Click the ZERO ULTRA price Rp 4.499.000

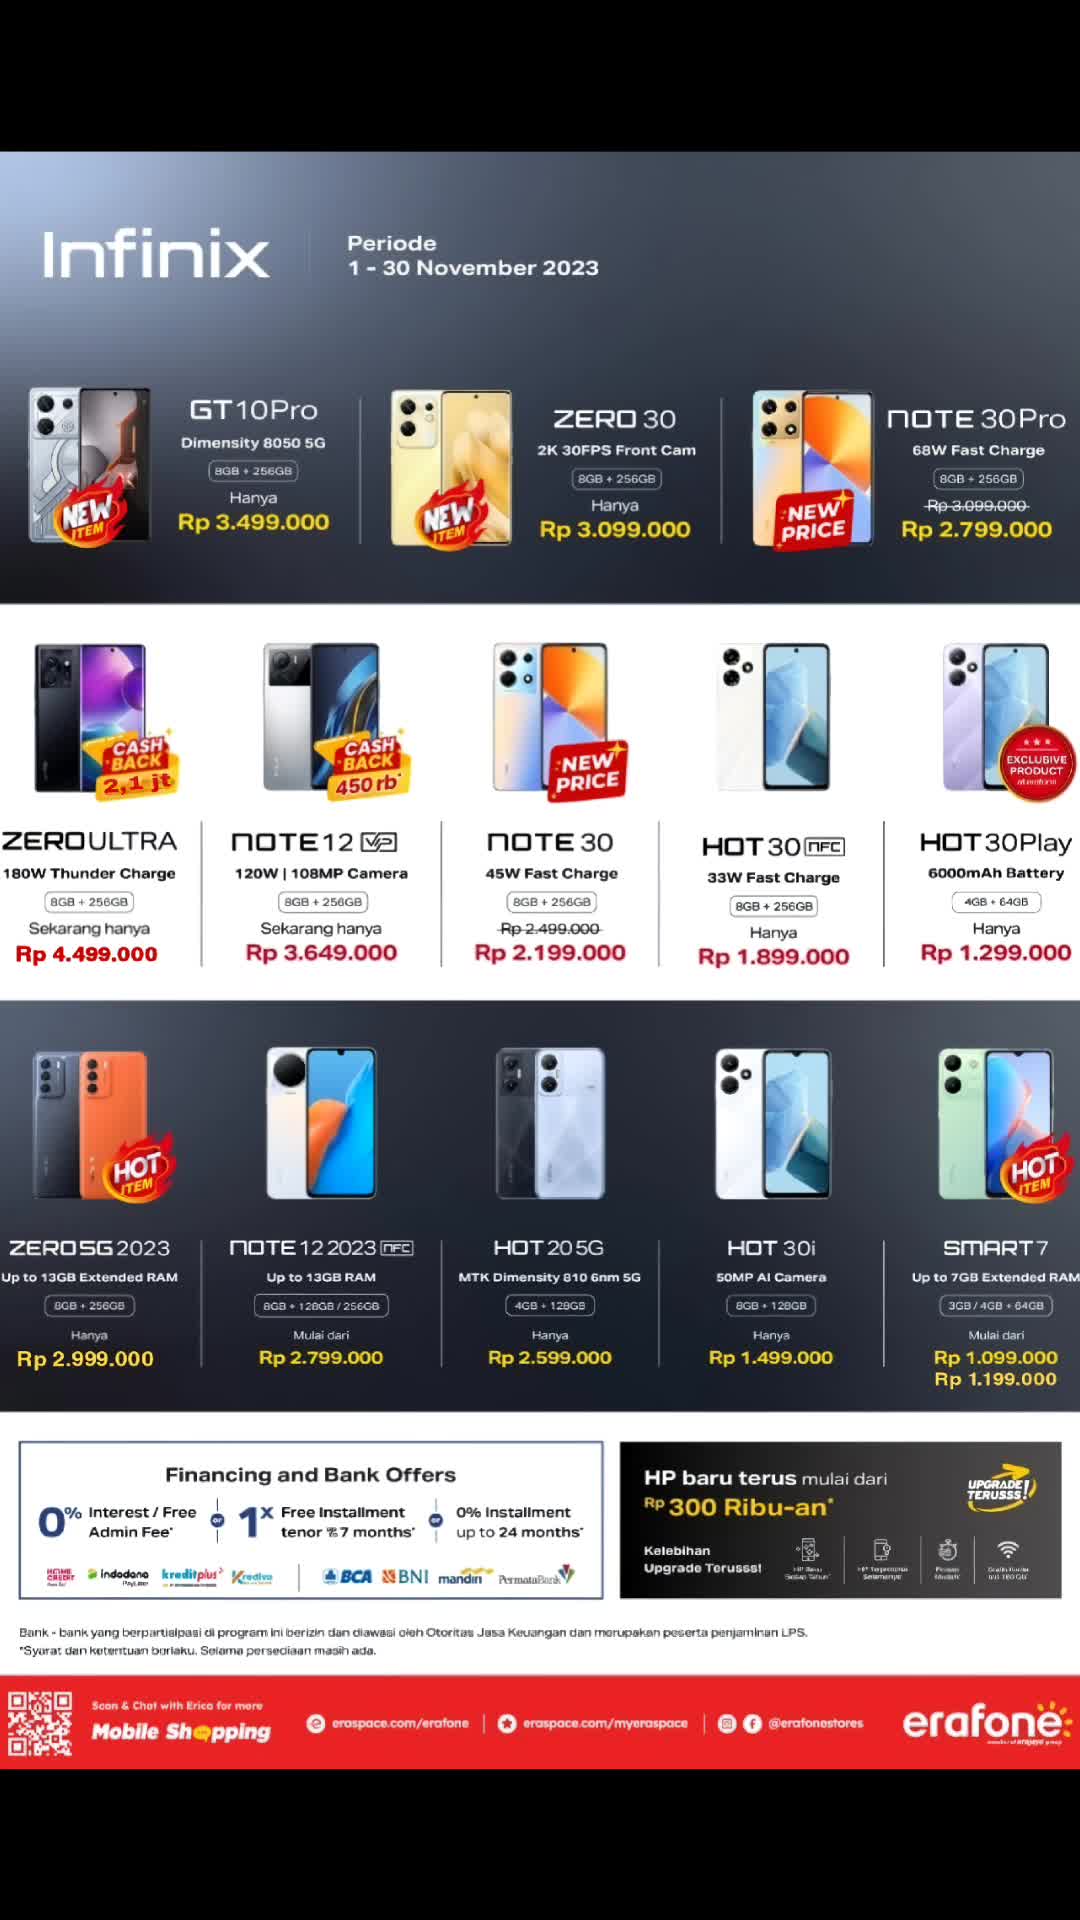tap(86, 954)
